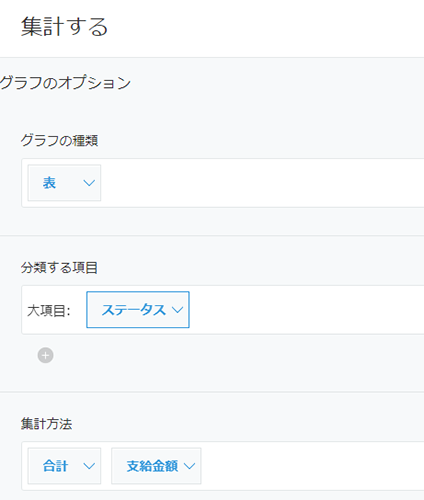Open the ステータス category dropdown
Image resolution: width=424 pixels, height=500 pixels.
tap(138, 310)
